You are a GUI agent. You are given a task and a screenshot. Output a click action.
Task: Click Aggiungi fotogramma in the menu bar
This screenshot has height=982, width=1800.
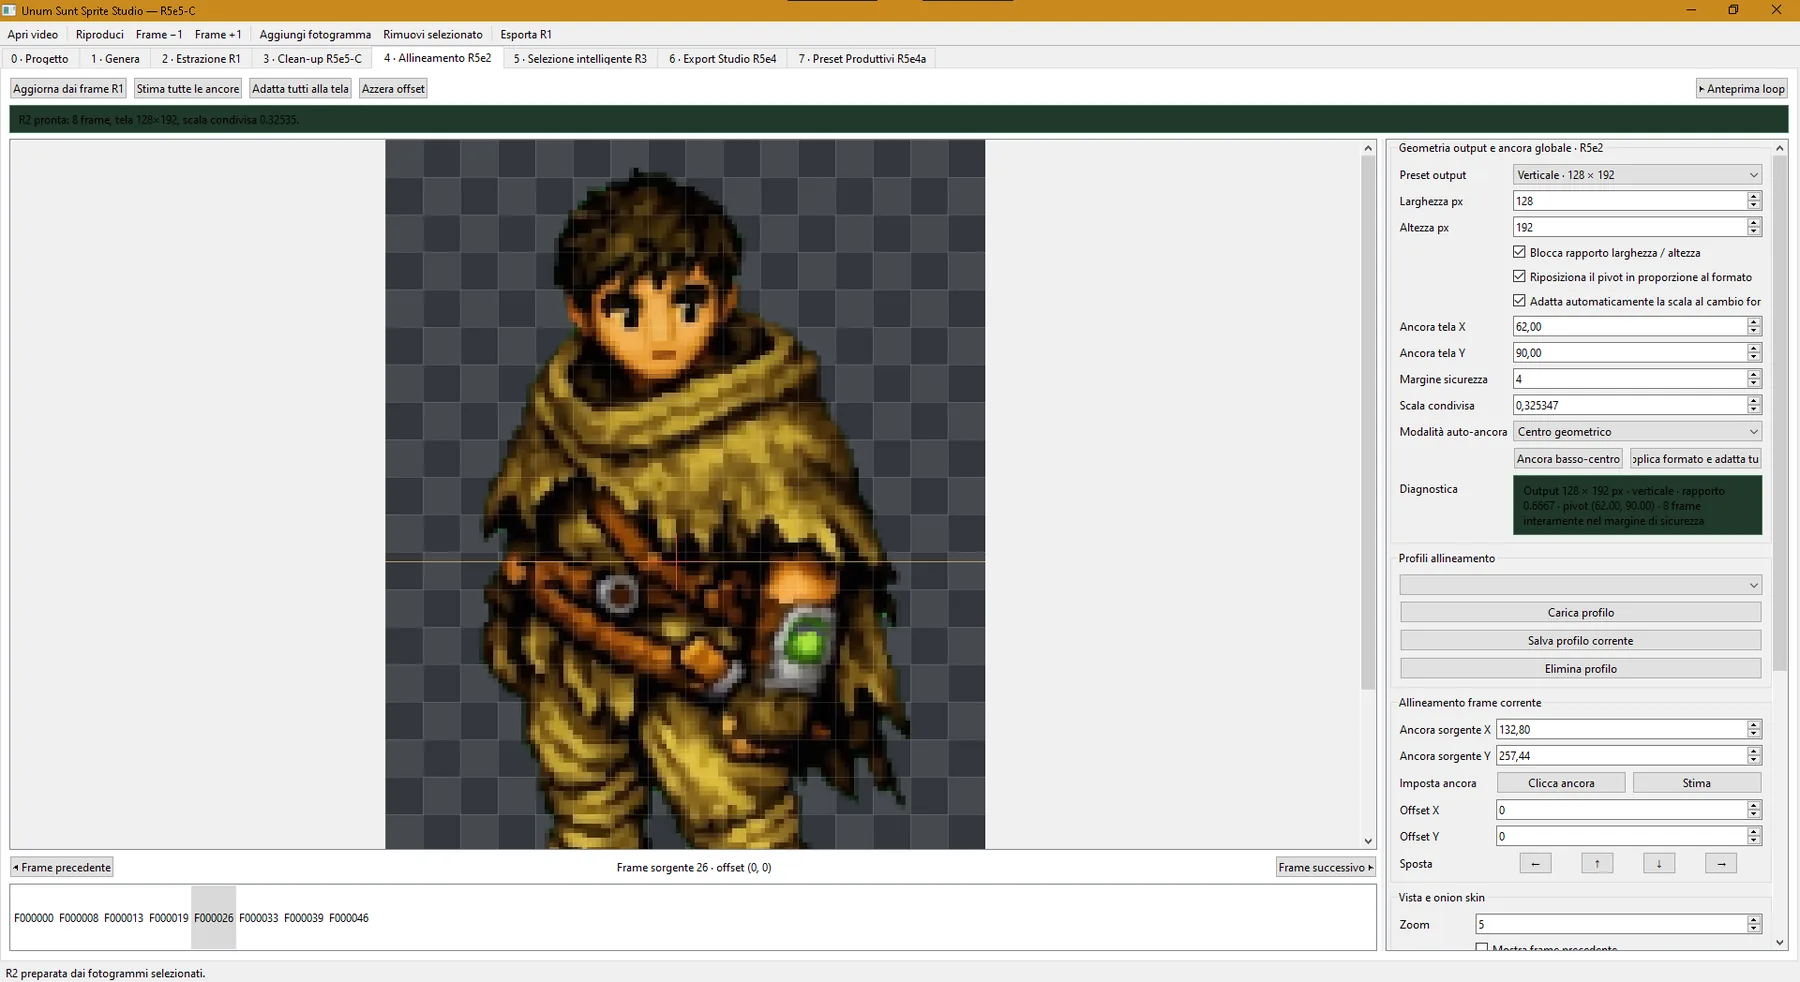tap(315, 34)
